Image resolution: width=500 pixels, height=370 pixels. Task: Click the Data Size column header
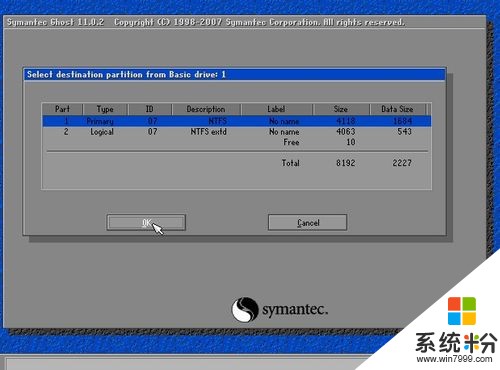tap(397, 109)
